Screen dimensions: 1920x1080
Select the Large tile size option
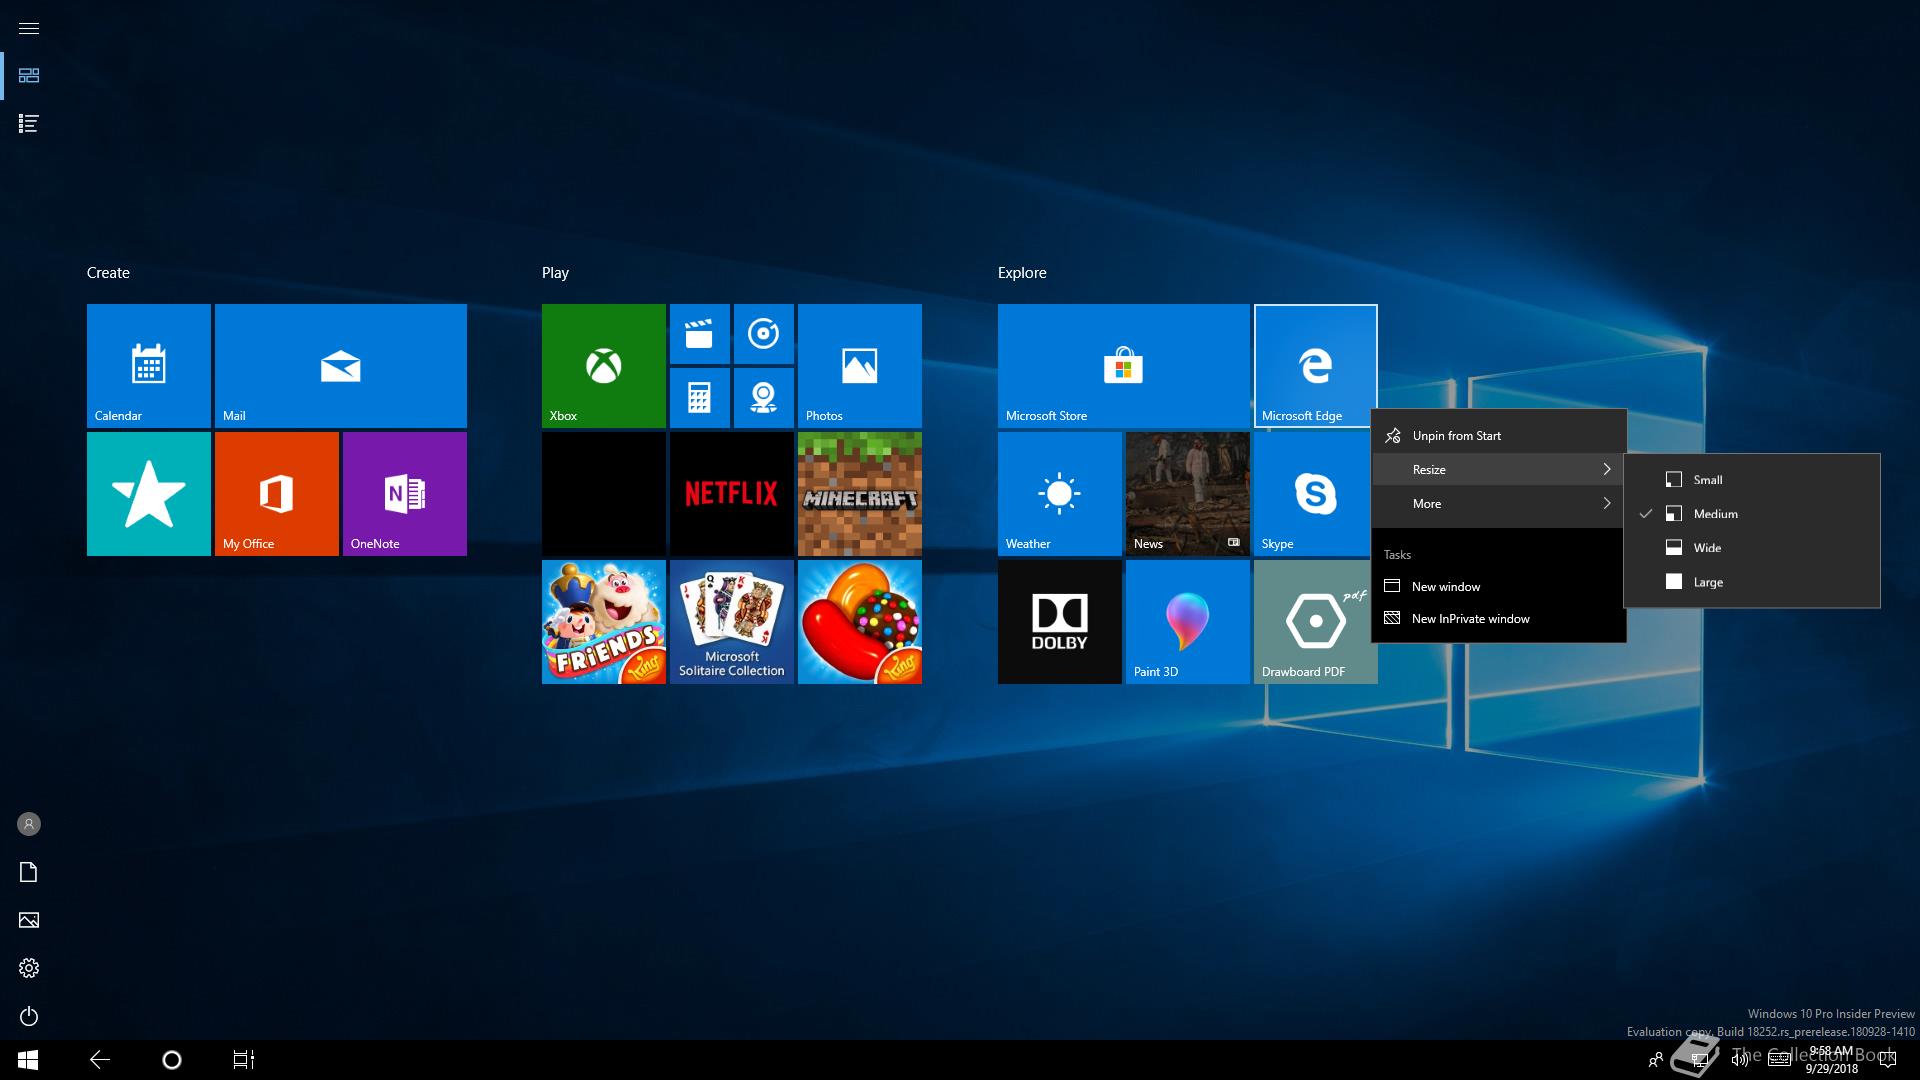(x=1707, y=582)
